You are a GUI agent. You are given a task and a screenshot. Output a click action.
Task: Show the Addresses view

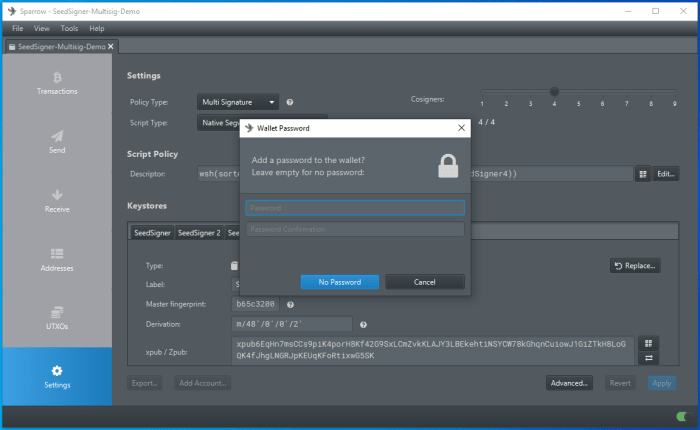57,259
